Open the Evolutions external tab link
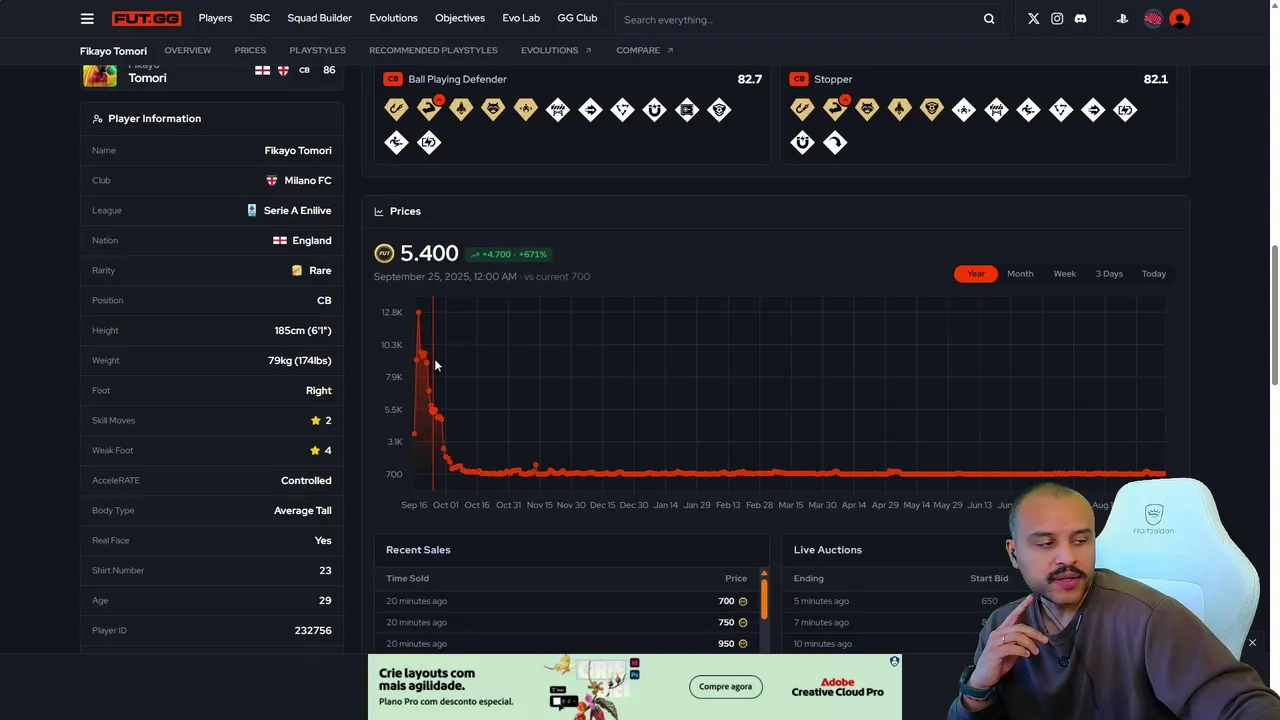 coord(556,50)
